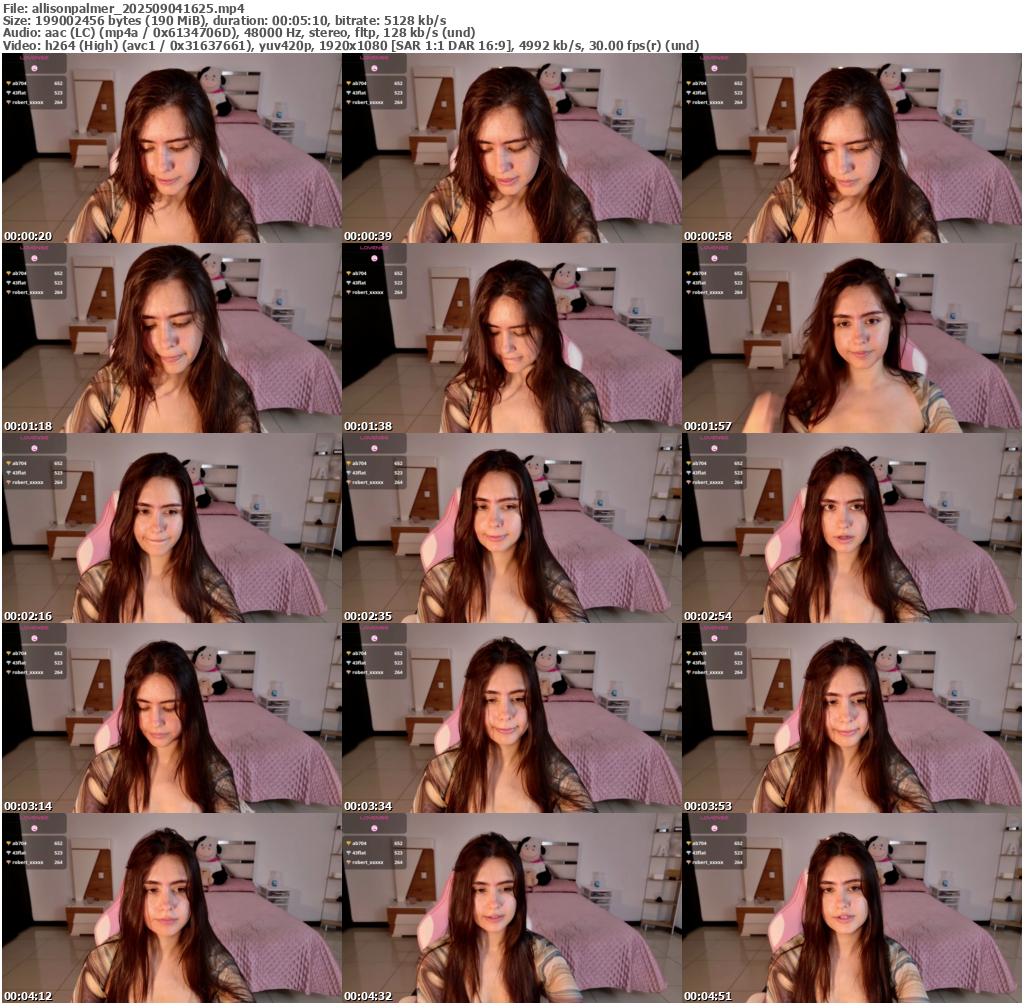
Task: Click the 'File: allisonpalmer_202509041625.mp4' header line
Action: pos(124,8)
